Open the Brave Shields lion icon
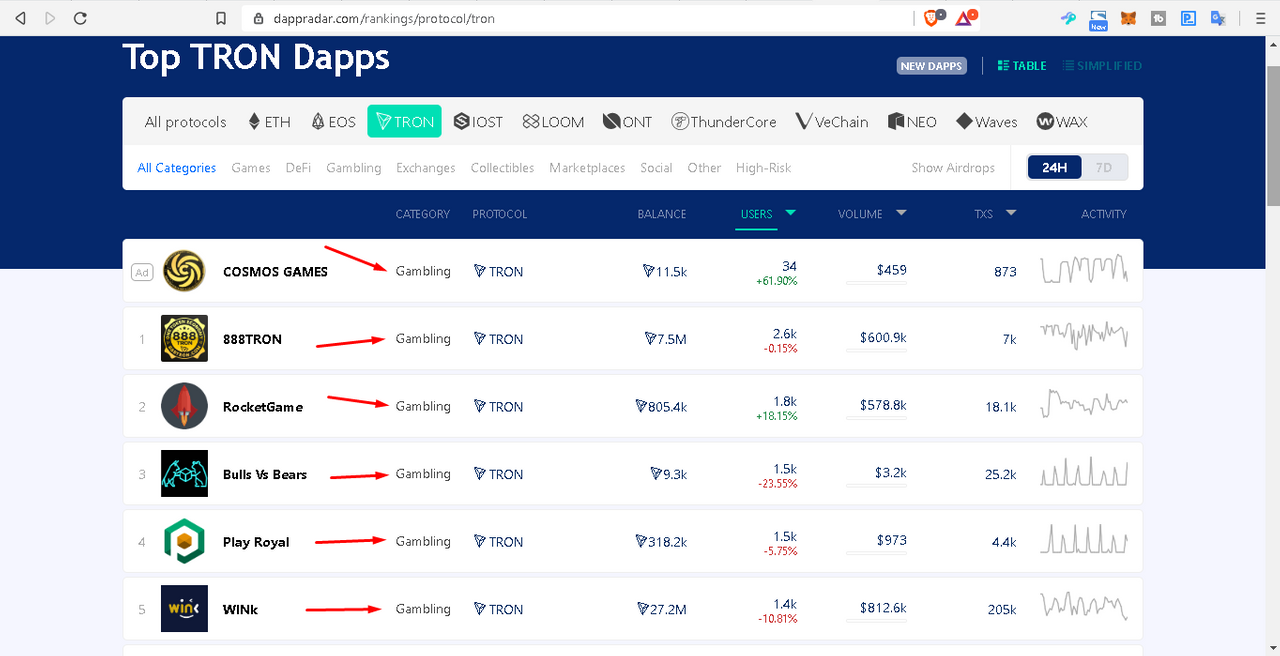 coord(931,17)
